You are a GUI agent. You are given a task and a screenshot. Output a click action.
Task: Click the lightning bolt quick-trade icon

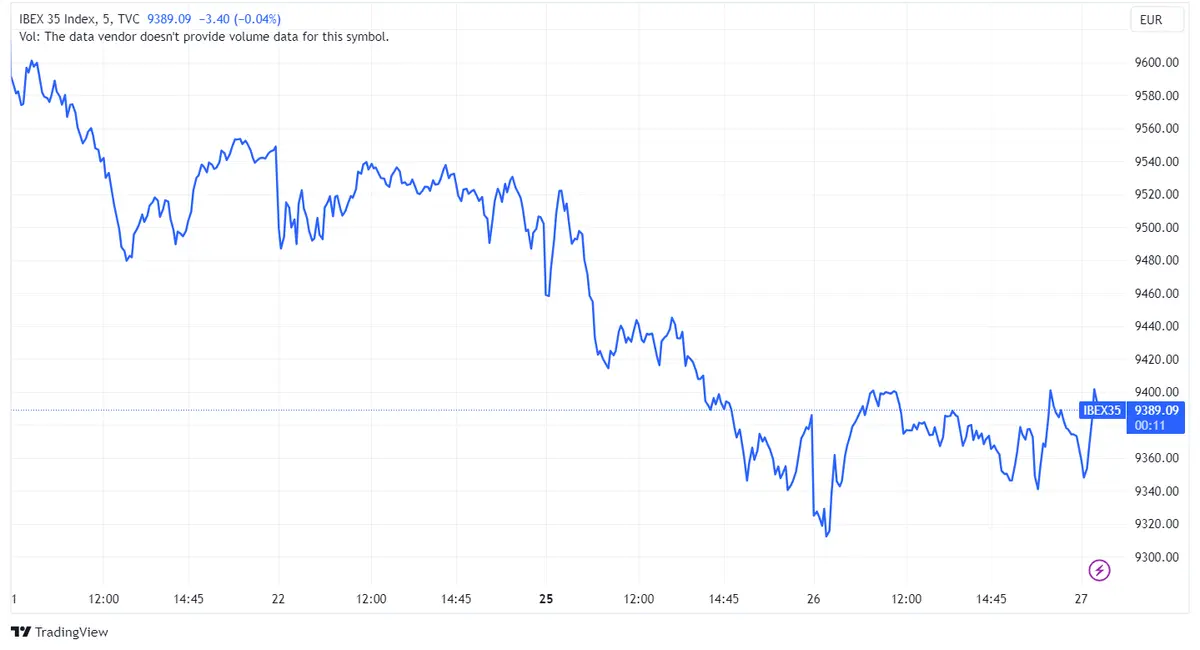pos(1099,570)
